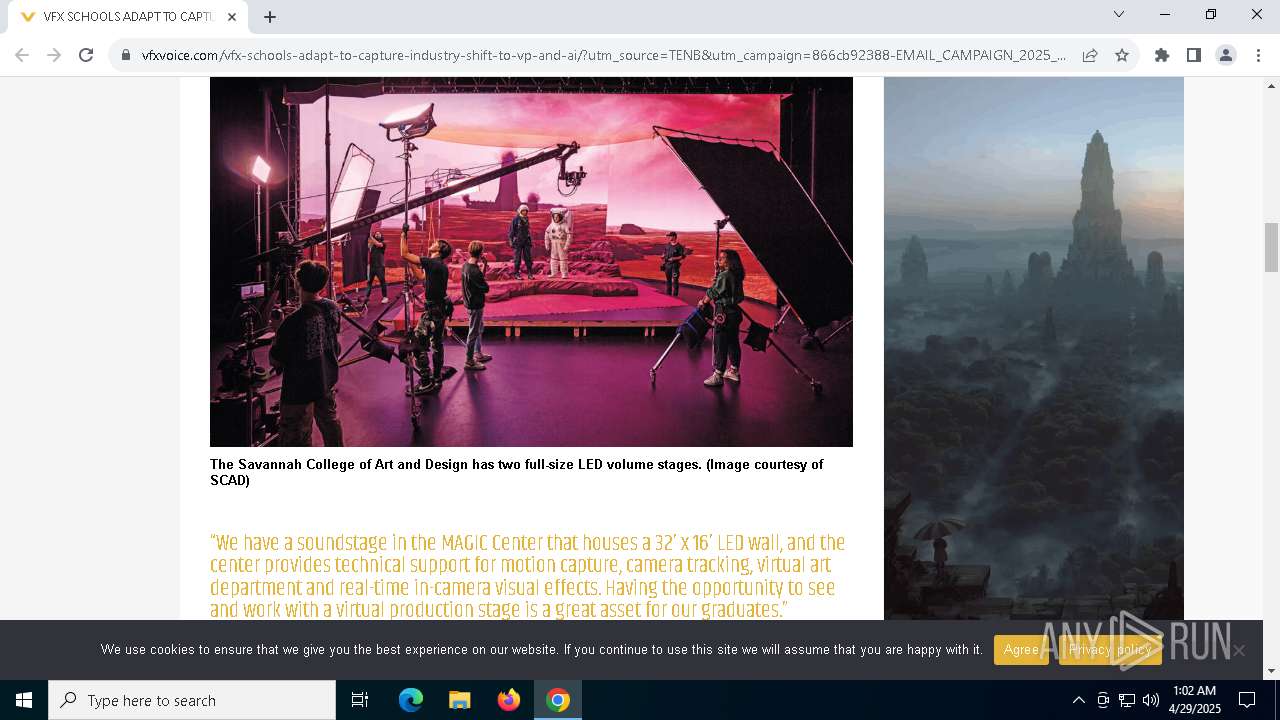
Task: Click the LED volume stage photo
Action: [x=531, y=262]
